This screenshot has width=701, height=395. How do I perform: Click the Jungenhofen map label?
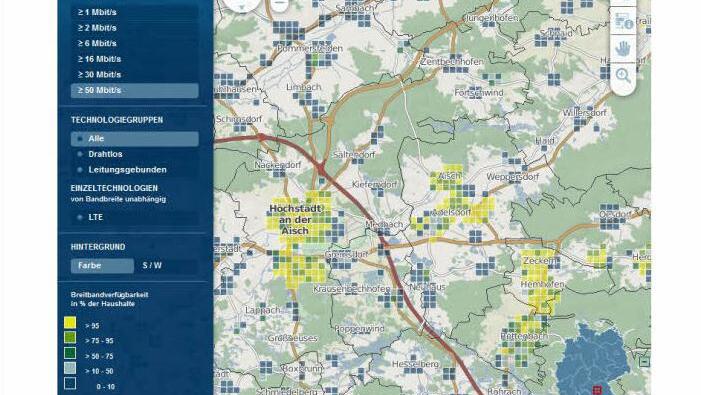pyautogui.click(x=492, y=18)
